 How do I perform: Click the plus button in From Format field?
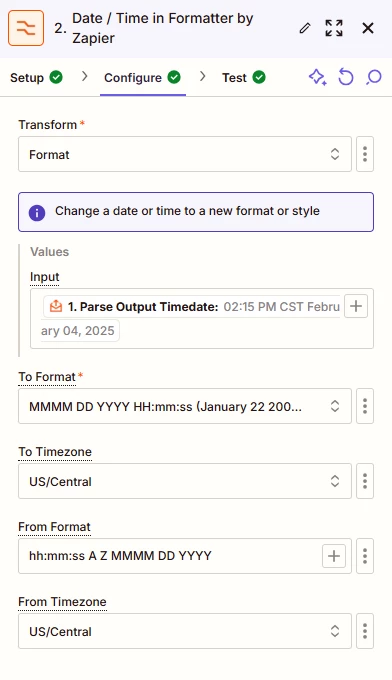334,556
